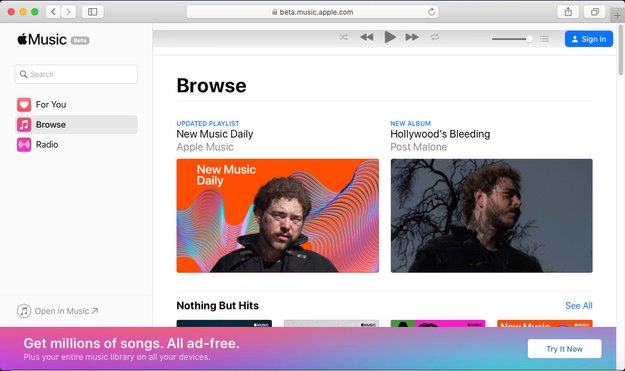Viewport: 625px width, 371px height.
Task: Adjust the volume slider
Action: (513, 39)
